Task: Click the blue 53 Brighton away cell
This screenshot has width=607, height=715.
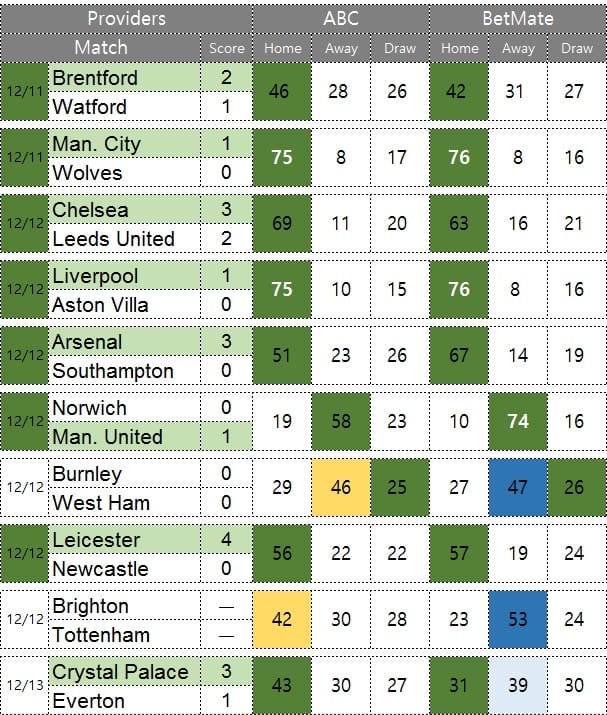Action: point(518,619)
